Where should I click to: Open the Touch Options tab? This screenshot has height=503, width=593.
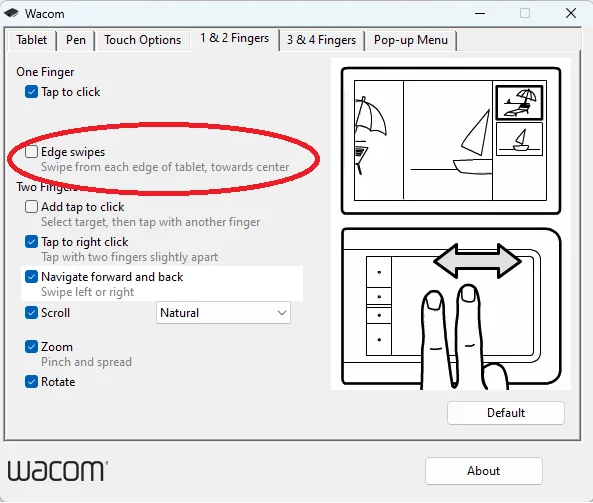143,40
